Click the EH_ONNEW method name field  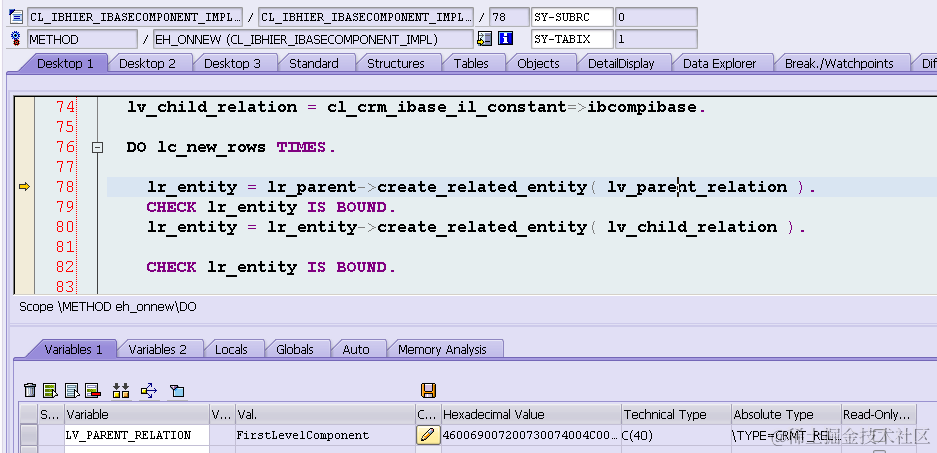313,39
